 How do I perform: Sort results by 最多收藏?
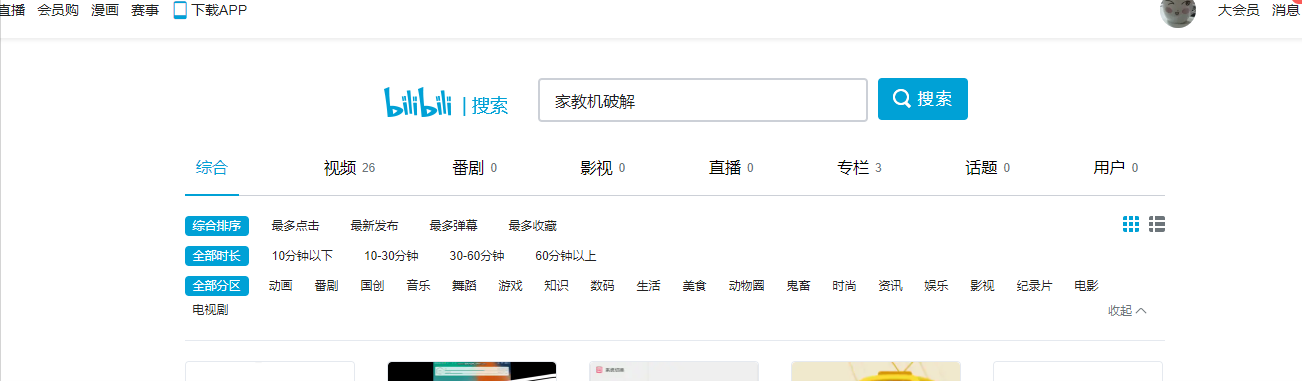pos(532,226)
